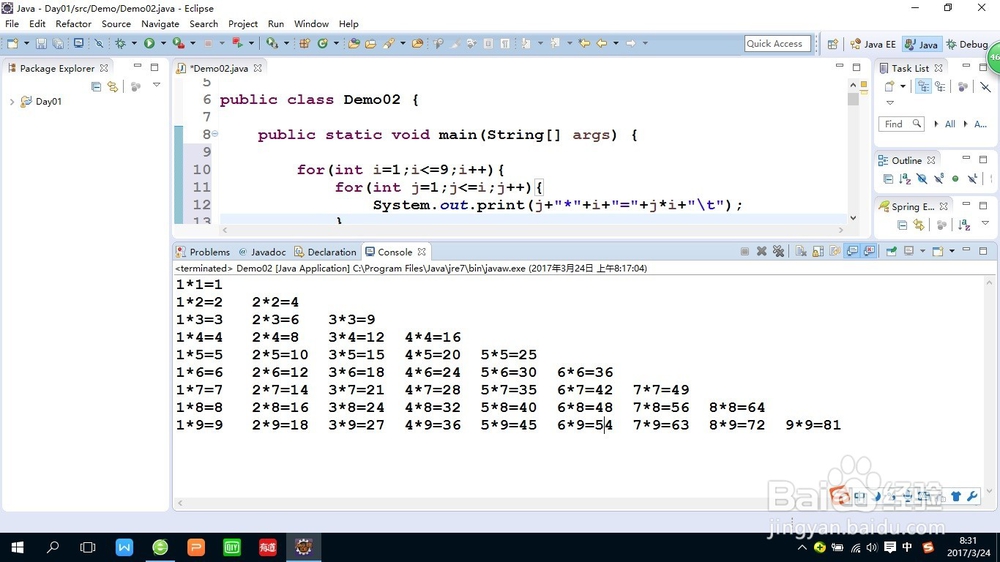Viewport: 1000px width, 562px height.
Task: Toggle show console on standard out
Action: [x=853, y=251]
